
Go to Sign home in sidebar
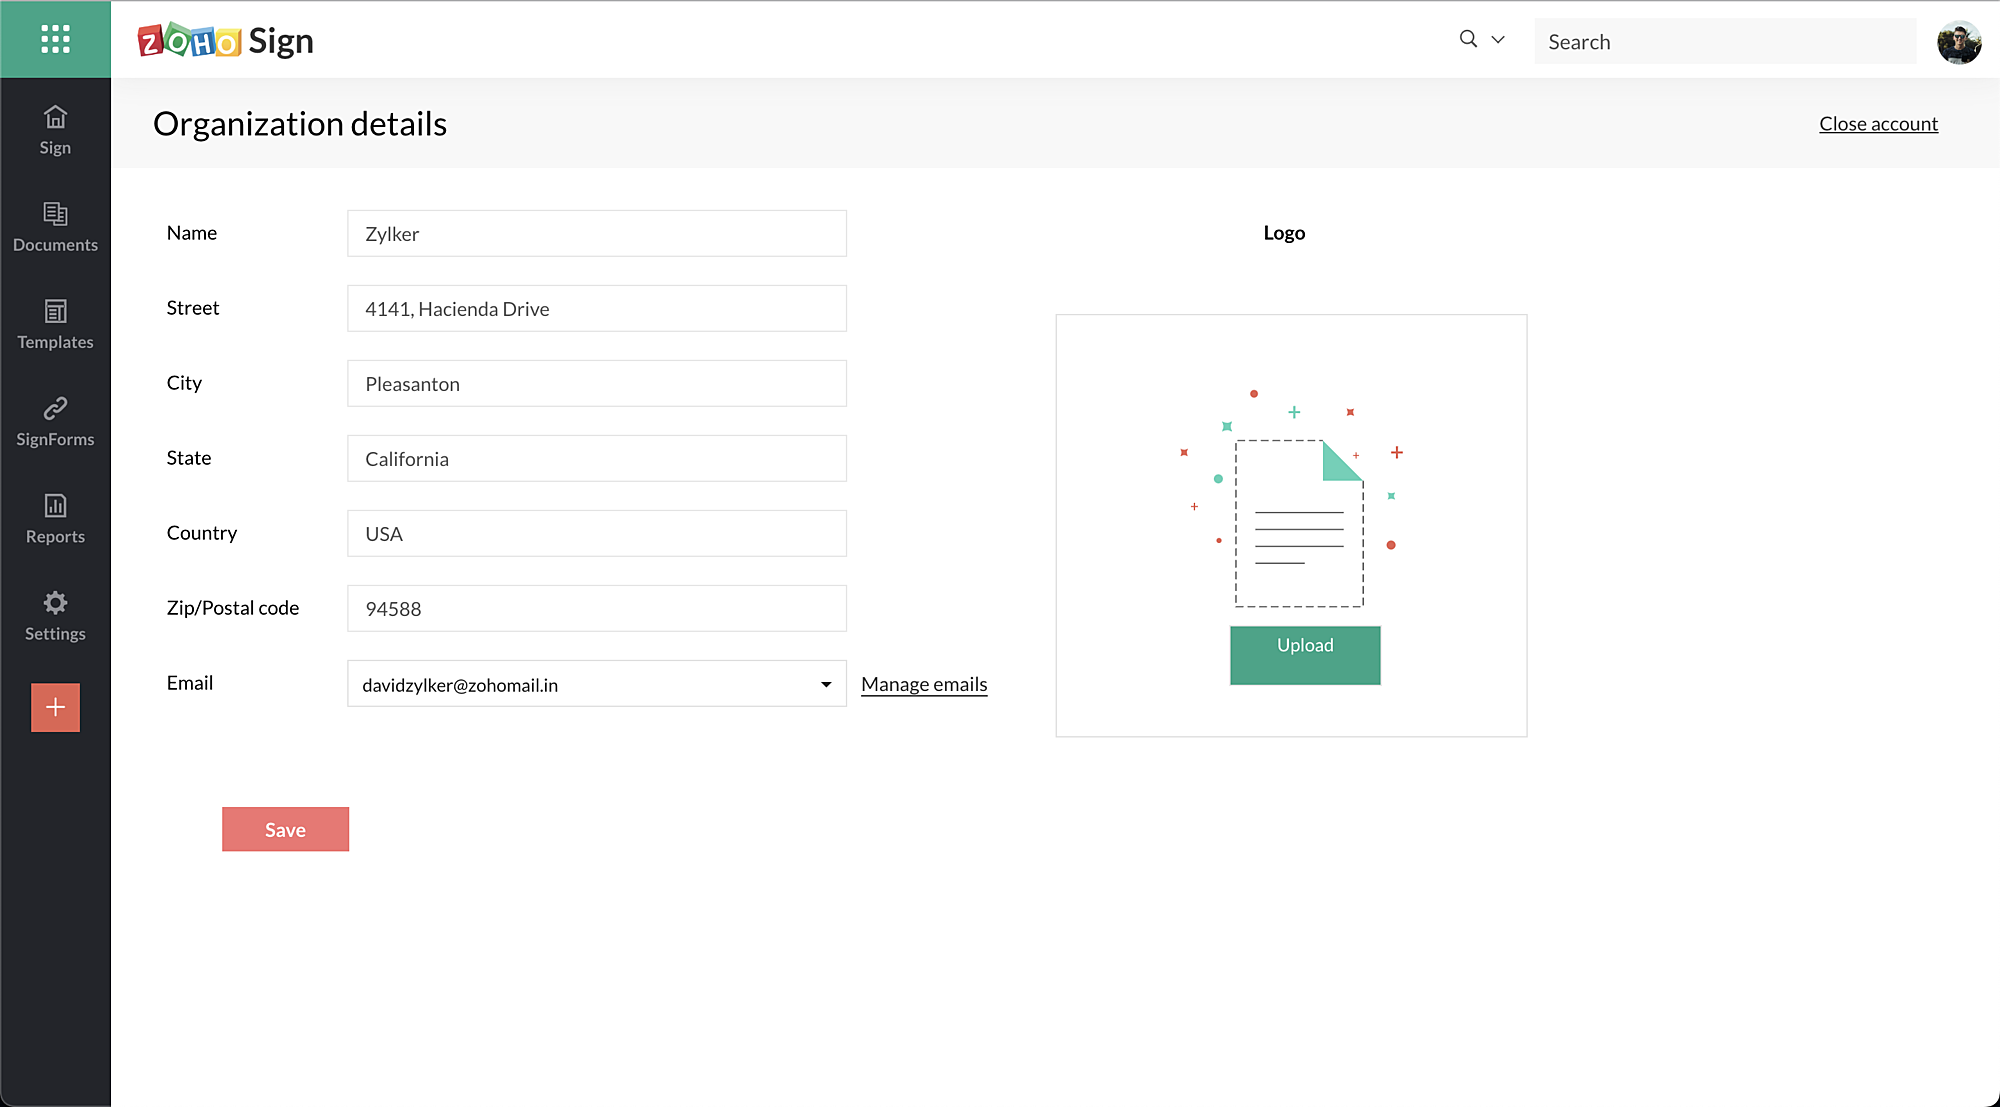55,130
